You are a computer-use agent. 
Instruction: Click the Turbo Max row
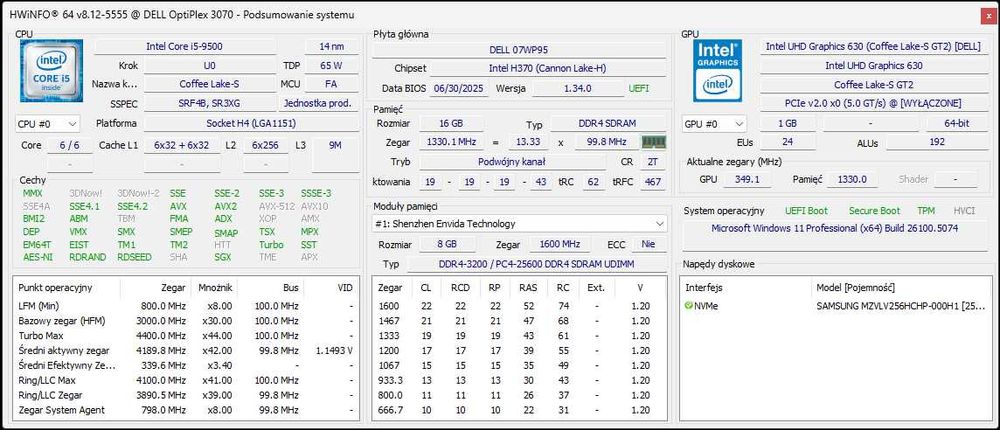[x=186, y=336]
